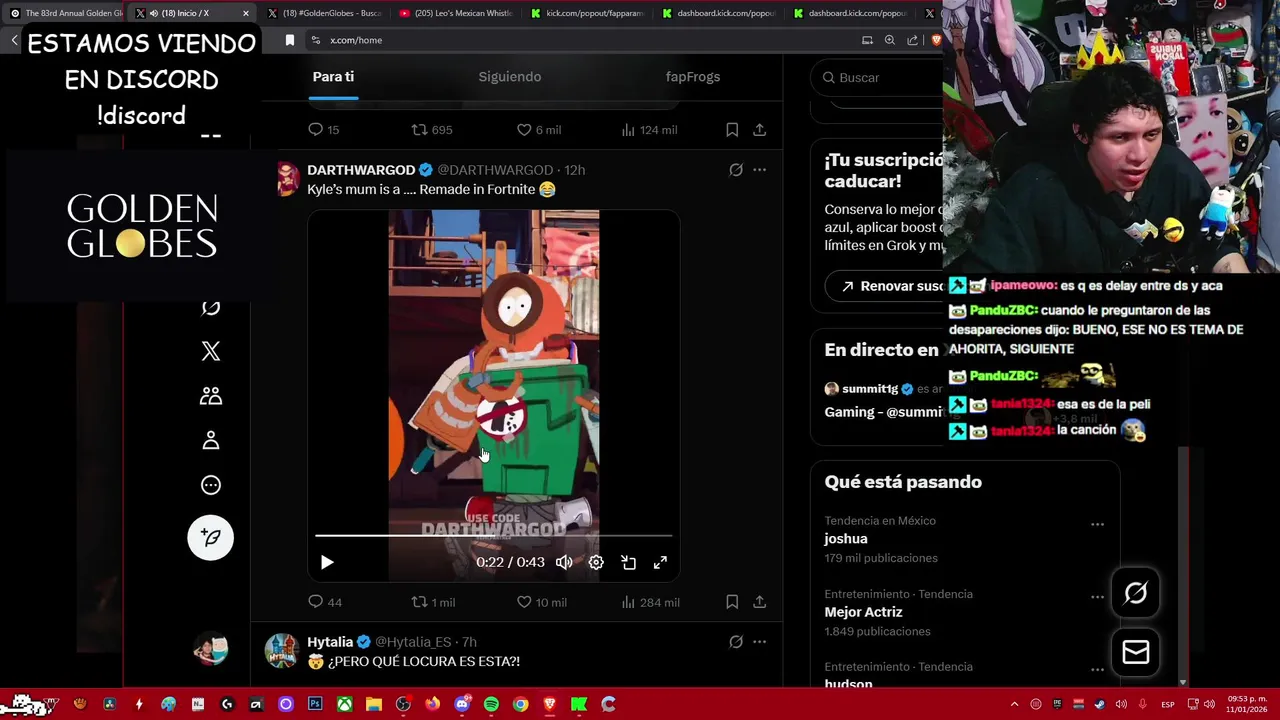Viewport: 1280px width, 720px height.
Task: Bookmark the DARTHWARGOD post
Action: [732, 602]
